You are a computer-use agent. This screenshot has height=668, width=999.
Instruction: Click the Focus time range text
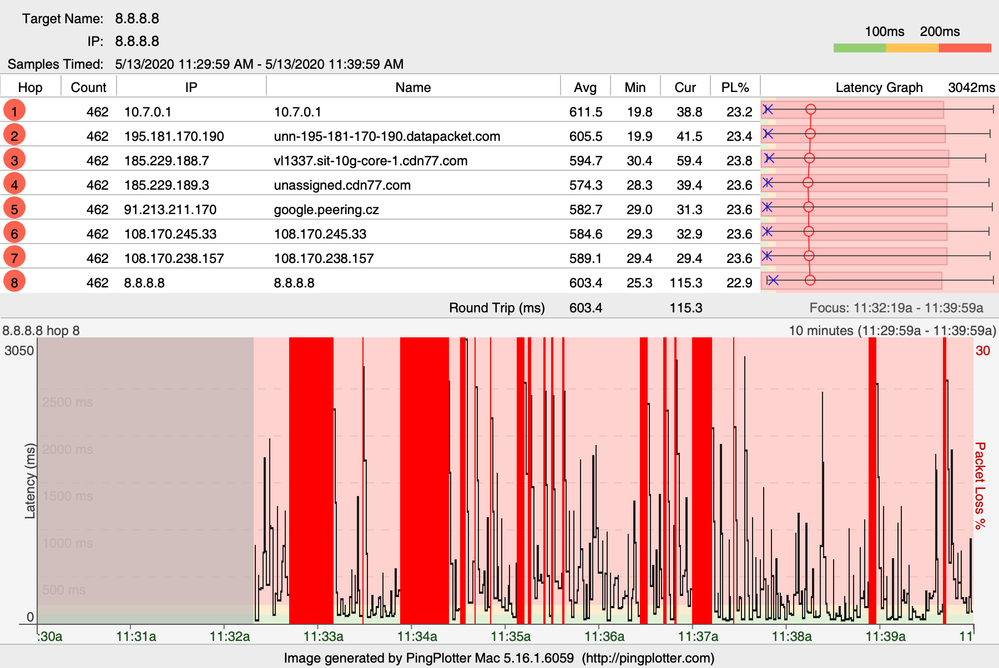pyautogui.click(x=896, y=307)
